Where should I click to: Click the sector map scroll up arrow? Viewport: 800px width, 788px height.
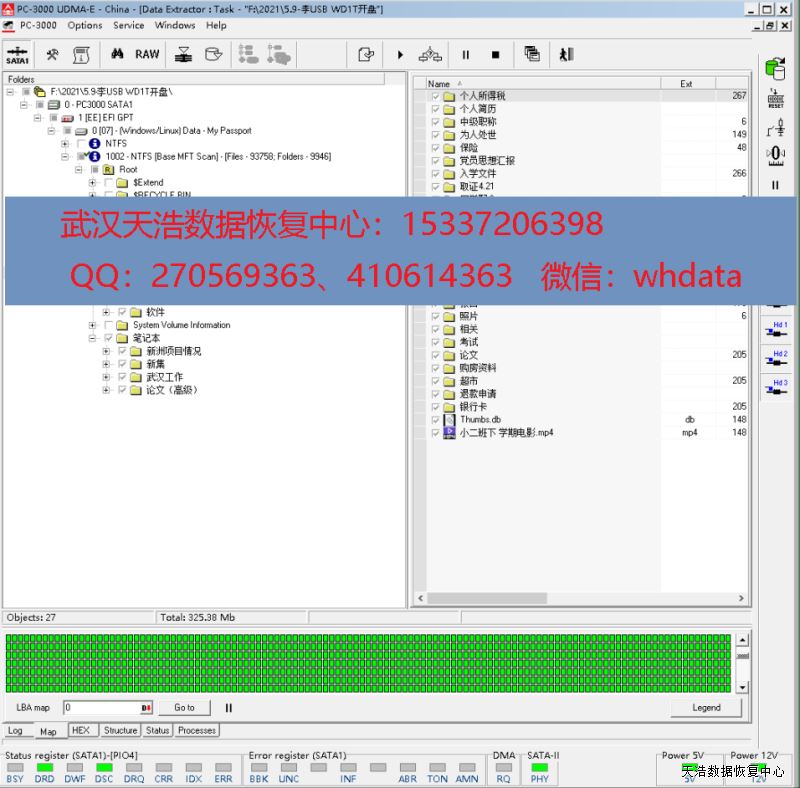point(743,640)
